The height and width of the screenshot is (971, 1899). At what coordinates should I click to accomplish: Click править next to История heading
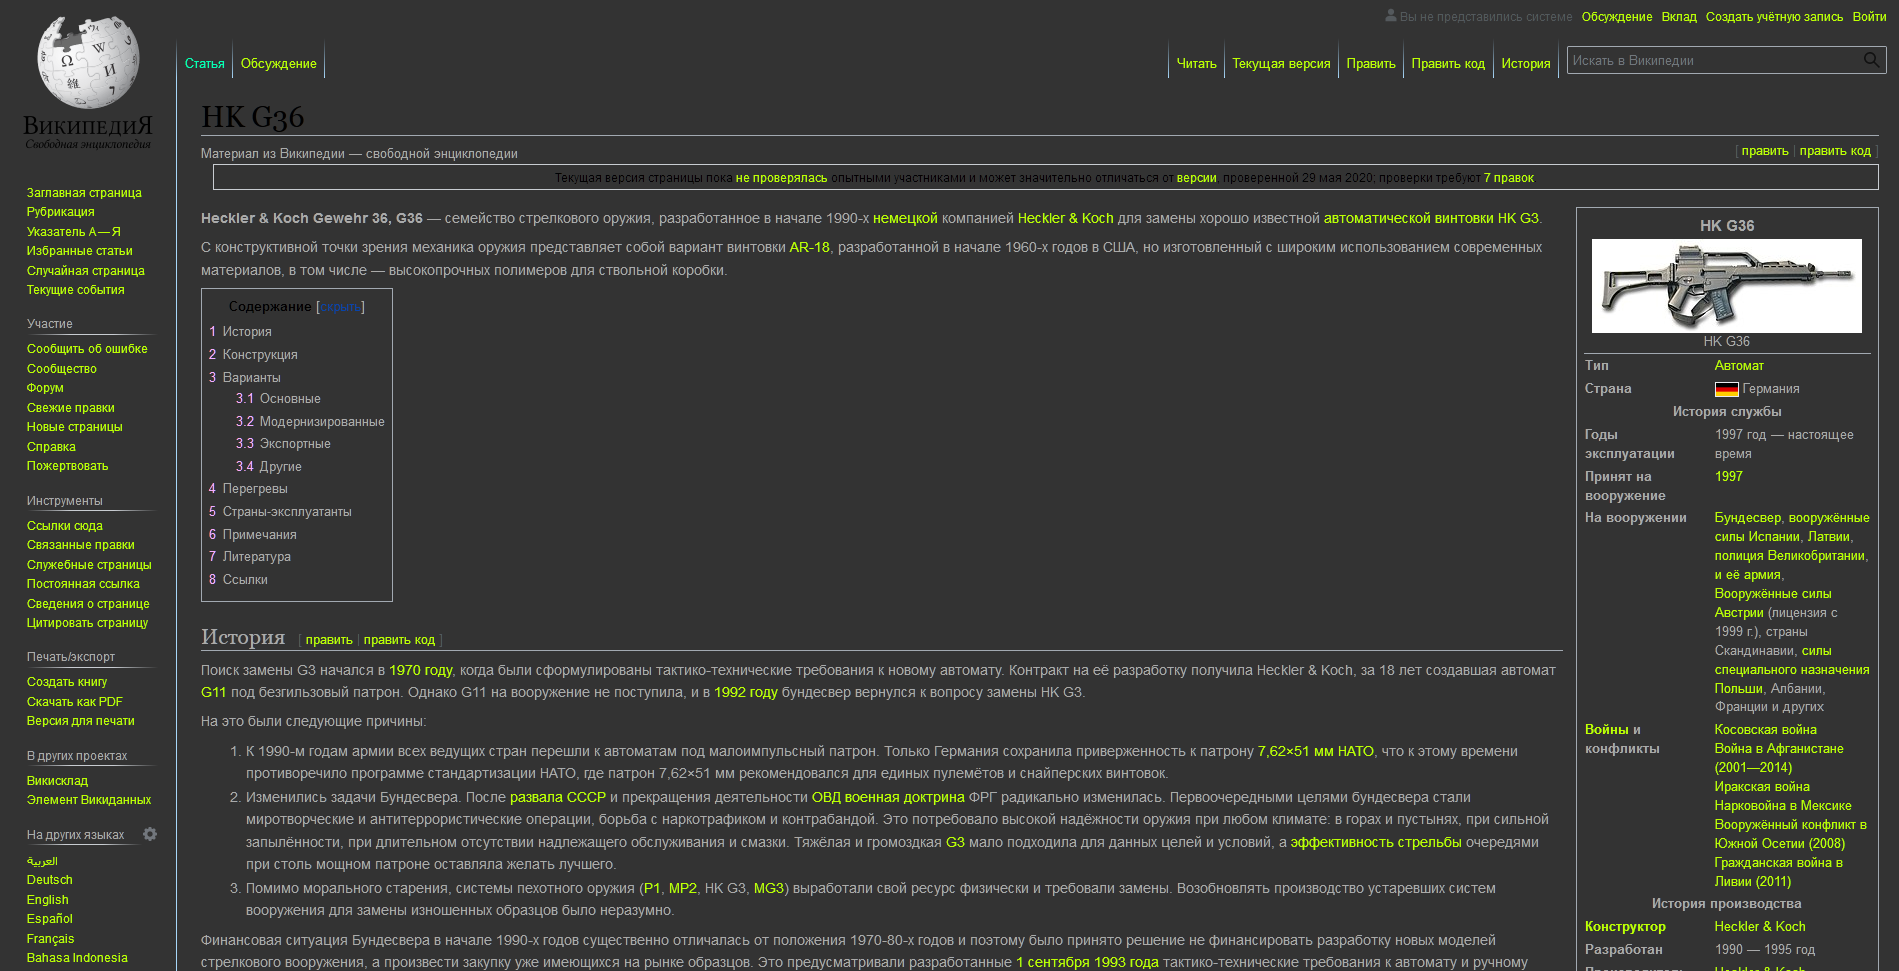coord(329,640)
